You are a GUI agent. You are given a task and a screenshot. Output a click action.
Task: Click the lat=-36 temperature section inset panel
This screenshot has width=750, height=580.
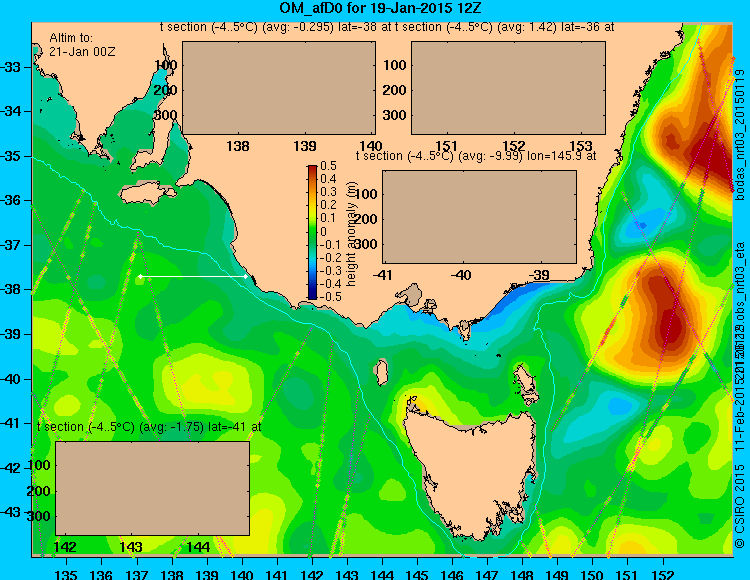[x=508, y=88]
